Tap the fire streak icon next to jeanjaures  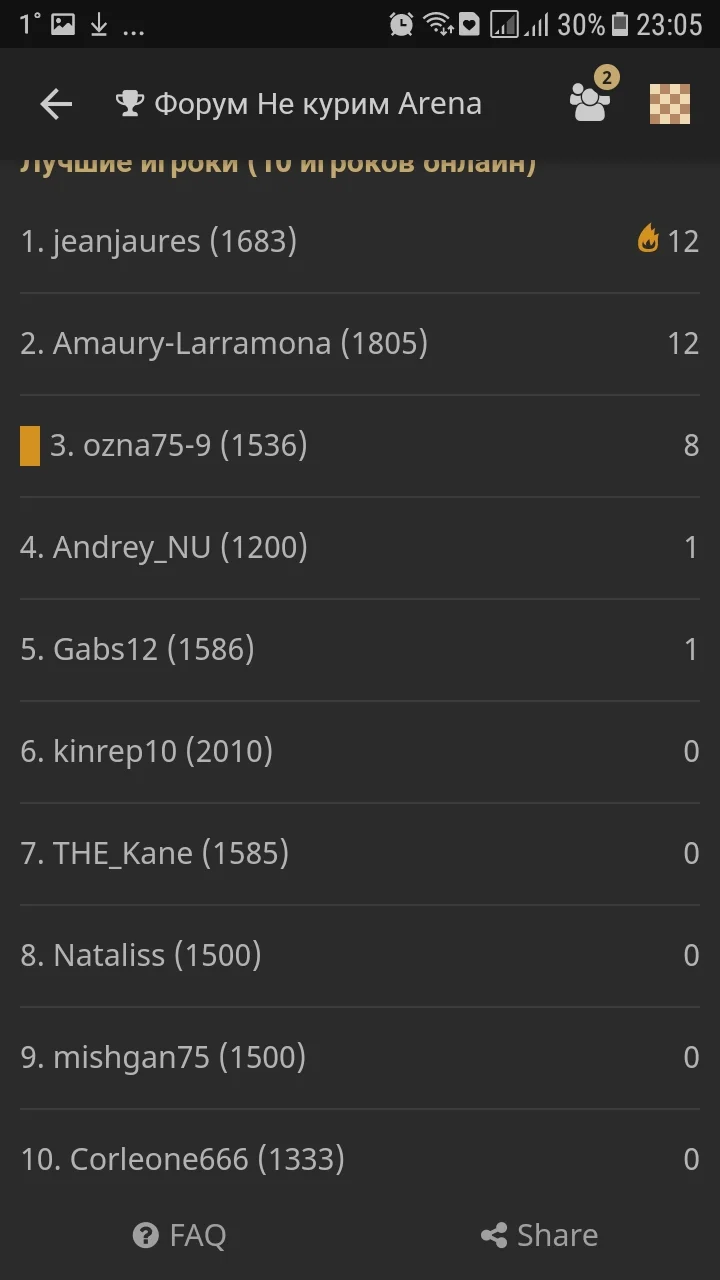tap(648, 239)
